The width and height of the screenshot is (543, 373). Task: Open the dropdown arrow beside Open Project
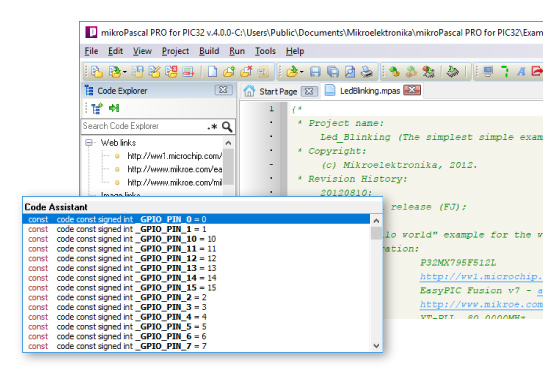(125, 72)
